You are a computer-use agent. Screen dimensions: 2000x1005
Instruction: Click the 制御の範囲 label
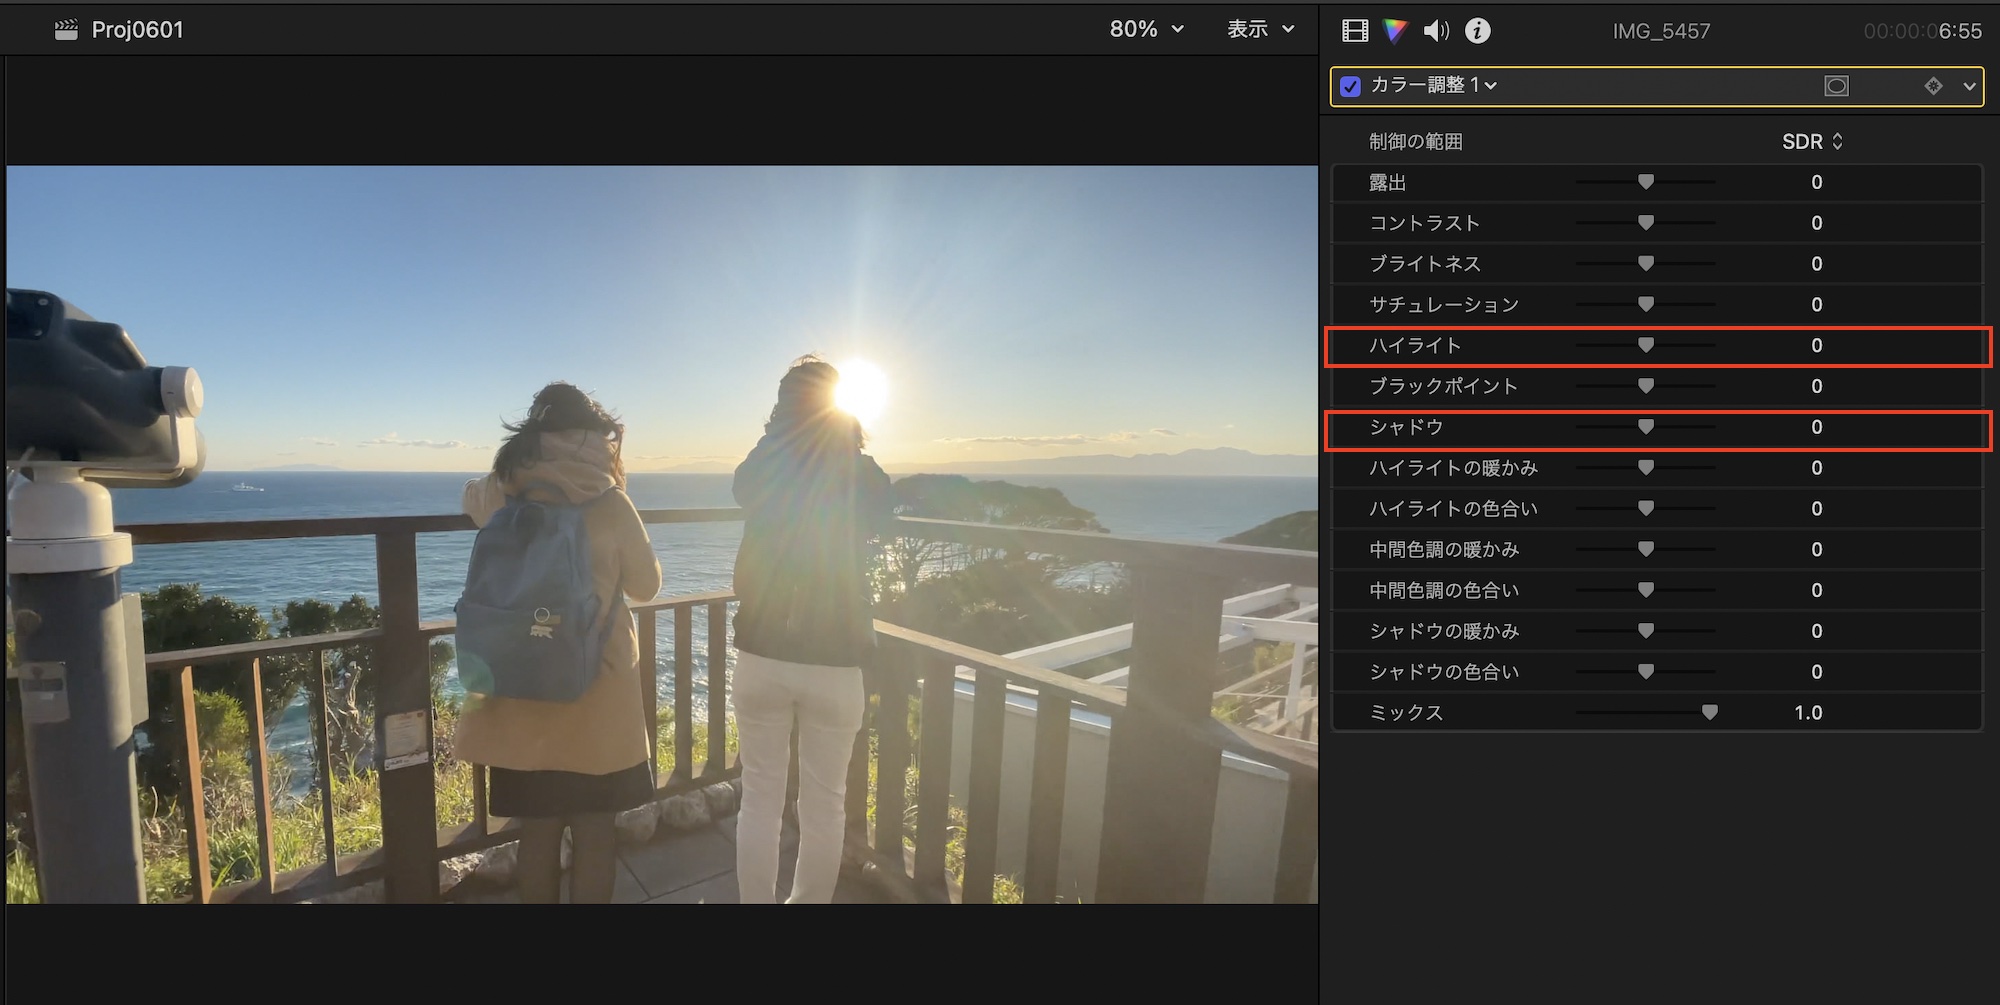tap(1415, 142)
